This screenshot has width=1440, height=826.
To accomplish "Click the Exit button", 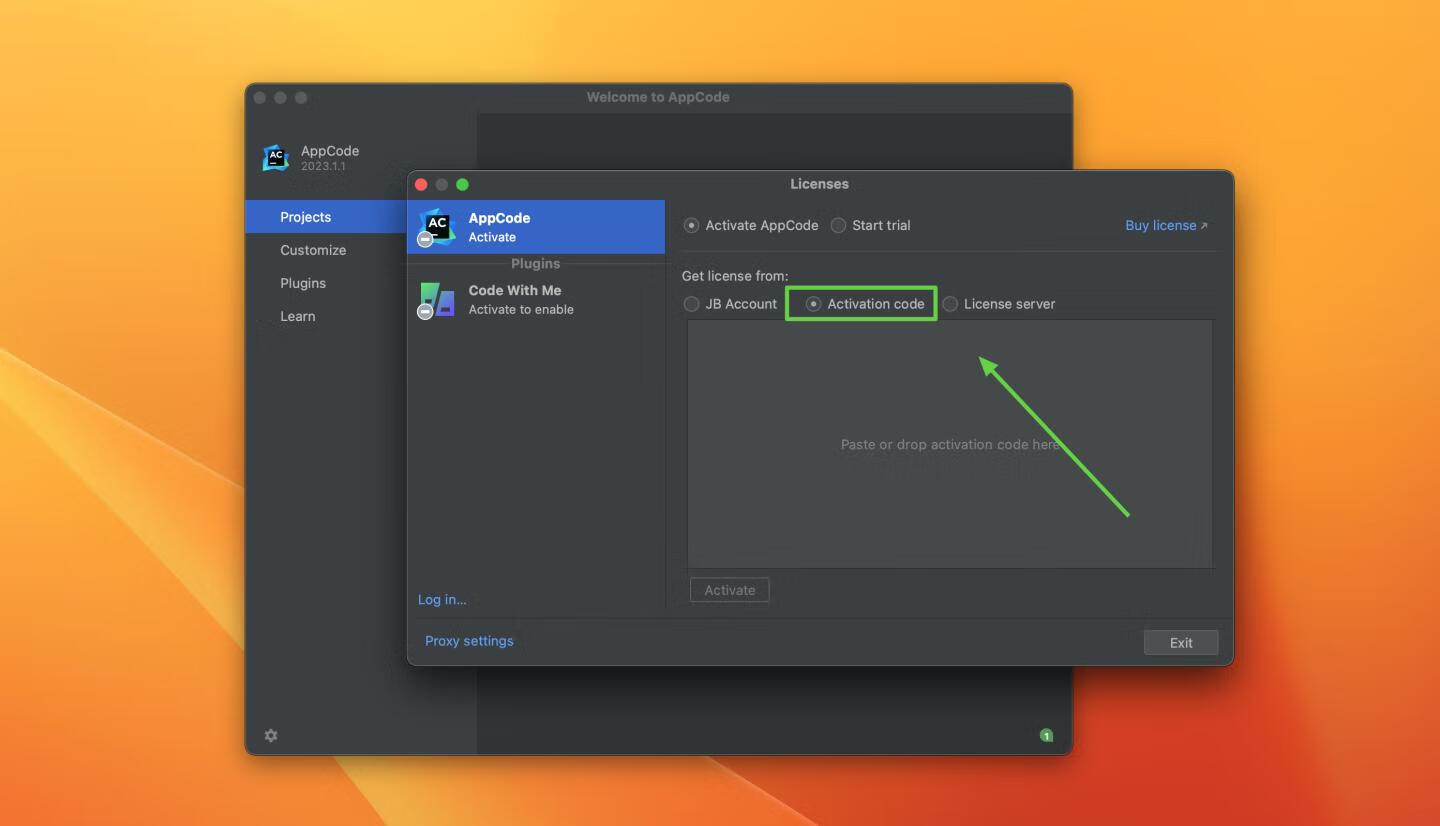I will (1181, 643).
